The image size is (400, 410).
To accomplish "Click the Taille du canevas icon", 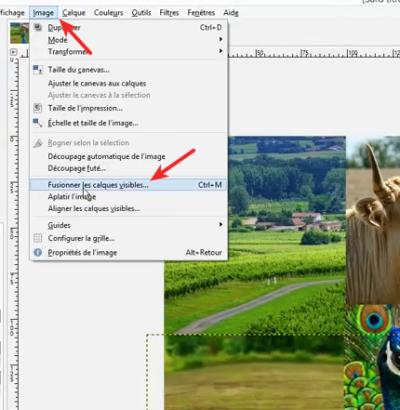I will tap(38, 70).
